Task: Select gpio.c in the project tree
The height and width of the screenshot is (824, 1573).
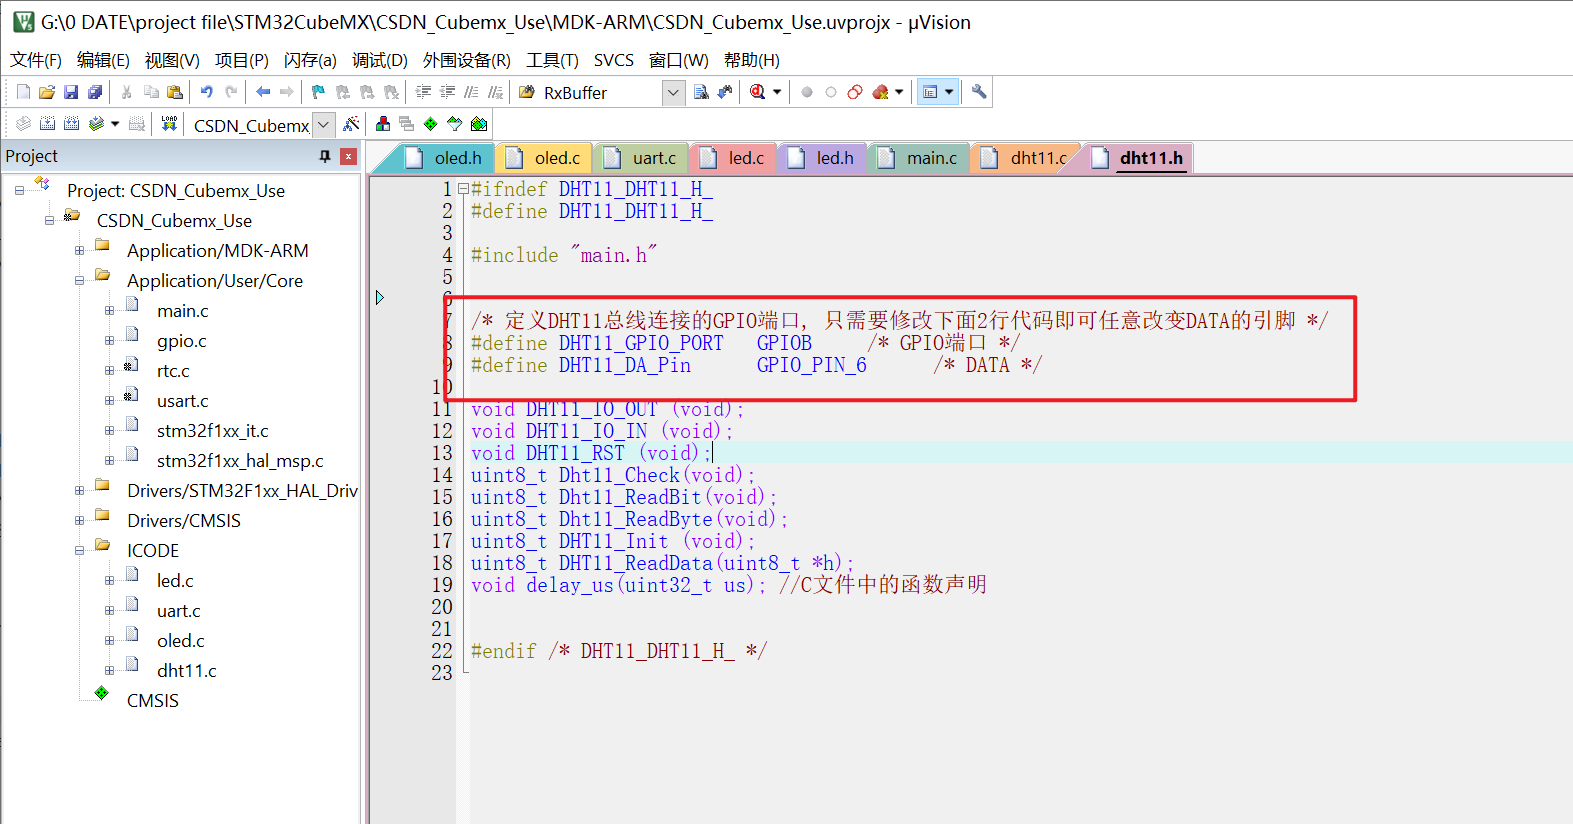Action: (182, 341)
